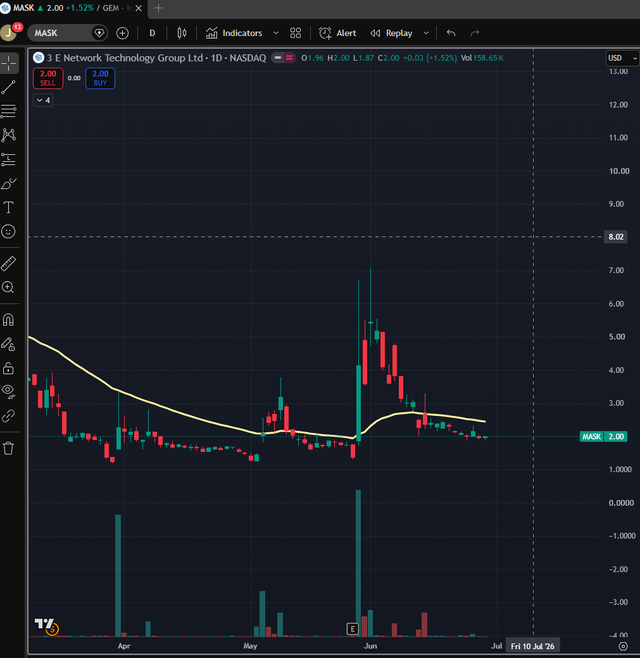Expand the Replay options dropdown arrow
Image resolution: width=640 pixels, height=658 pixels.
[426, 33]
